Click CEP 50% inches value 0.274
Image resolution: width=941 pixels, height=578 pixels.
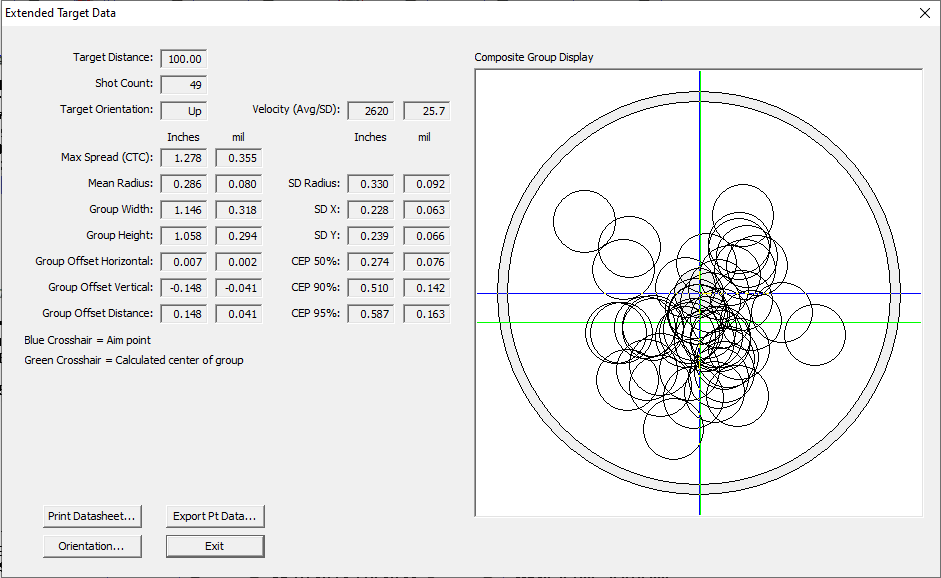pos(370,262)
